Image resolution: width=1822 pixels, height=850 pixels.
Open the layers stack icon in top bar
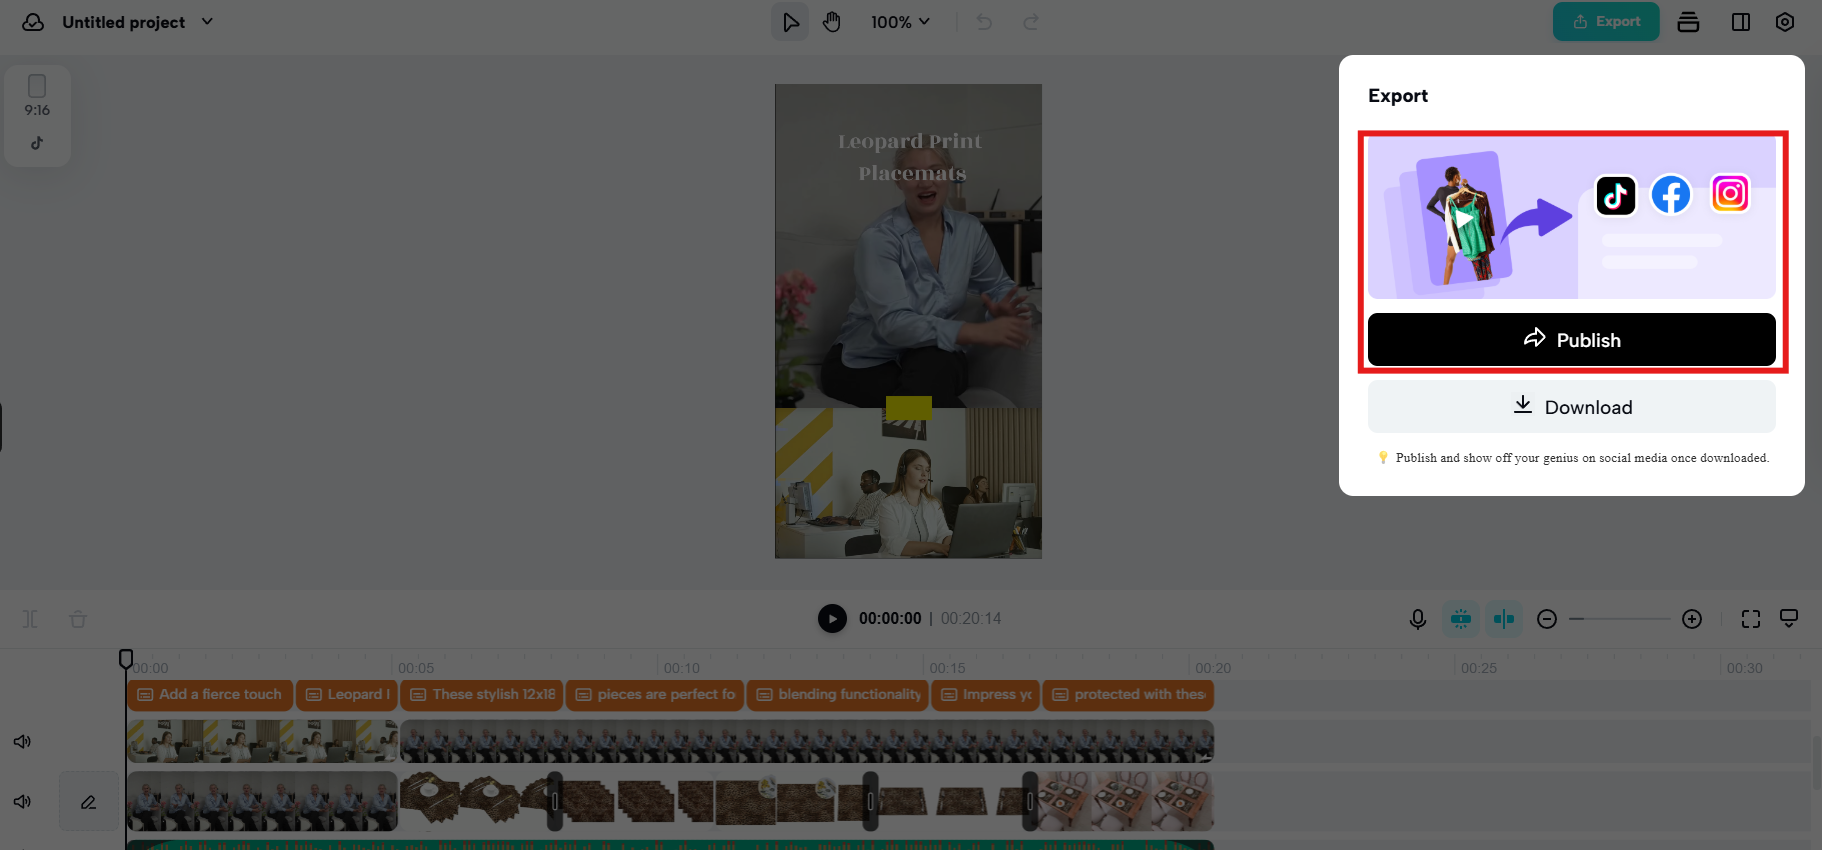(x=1689, y=22)
